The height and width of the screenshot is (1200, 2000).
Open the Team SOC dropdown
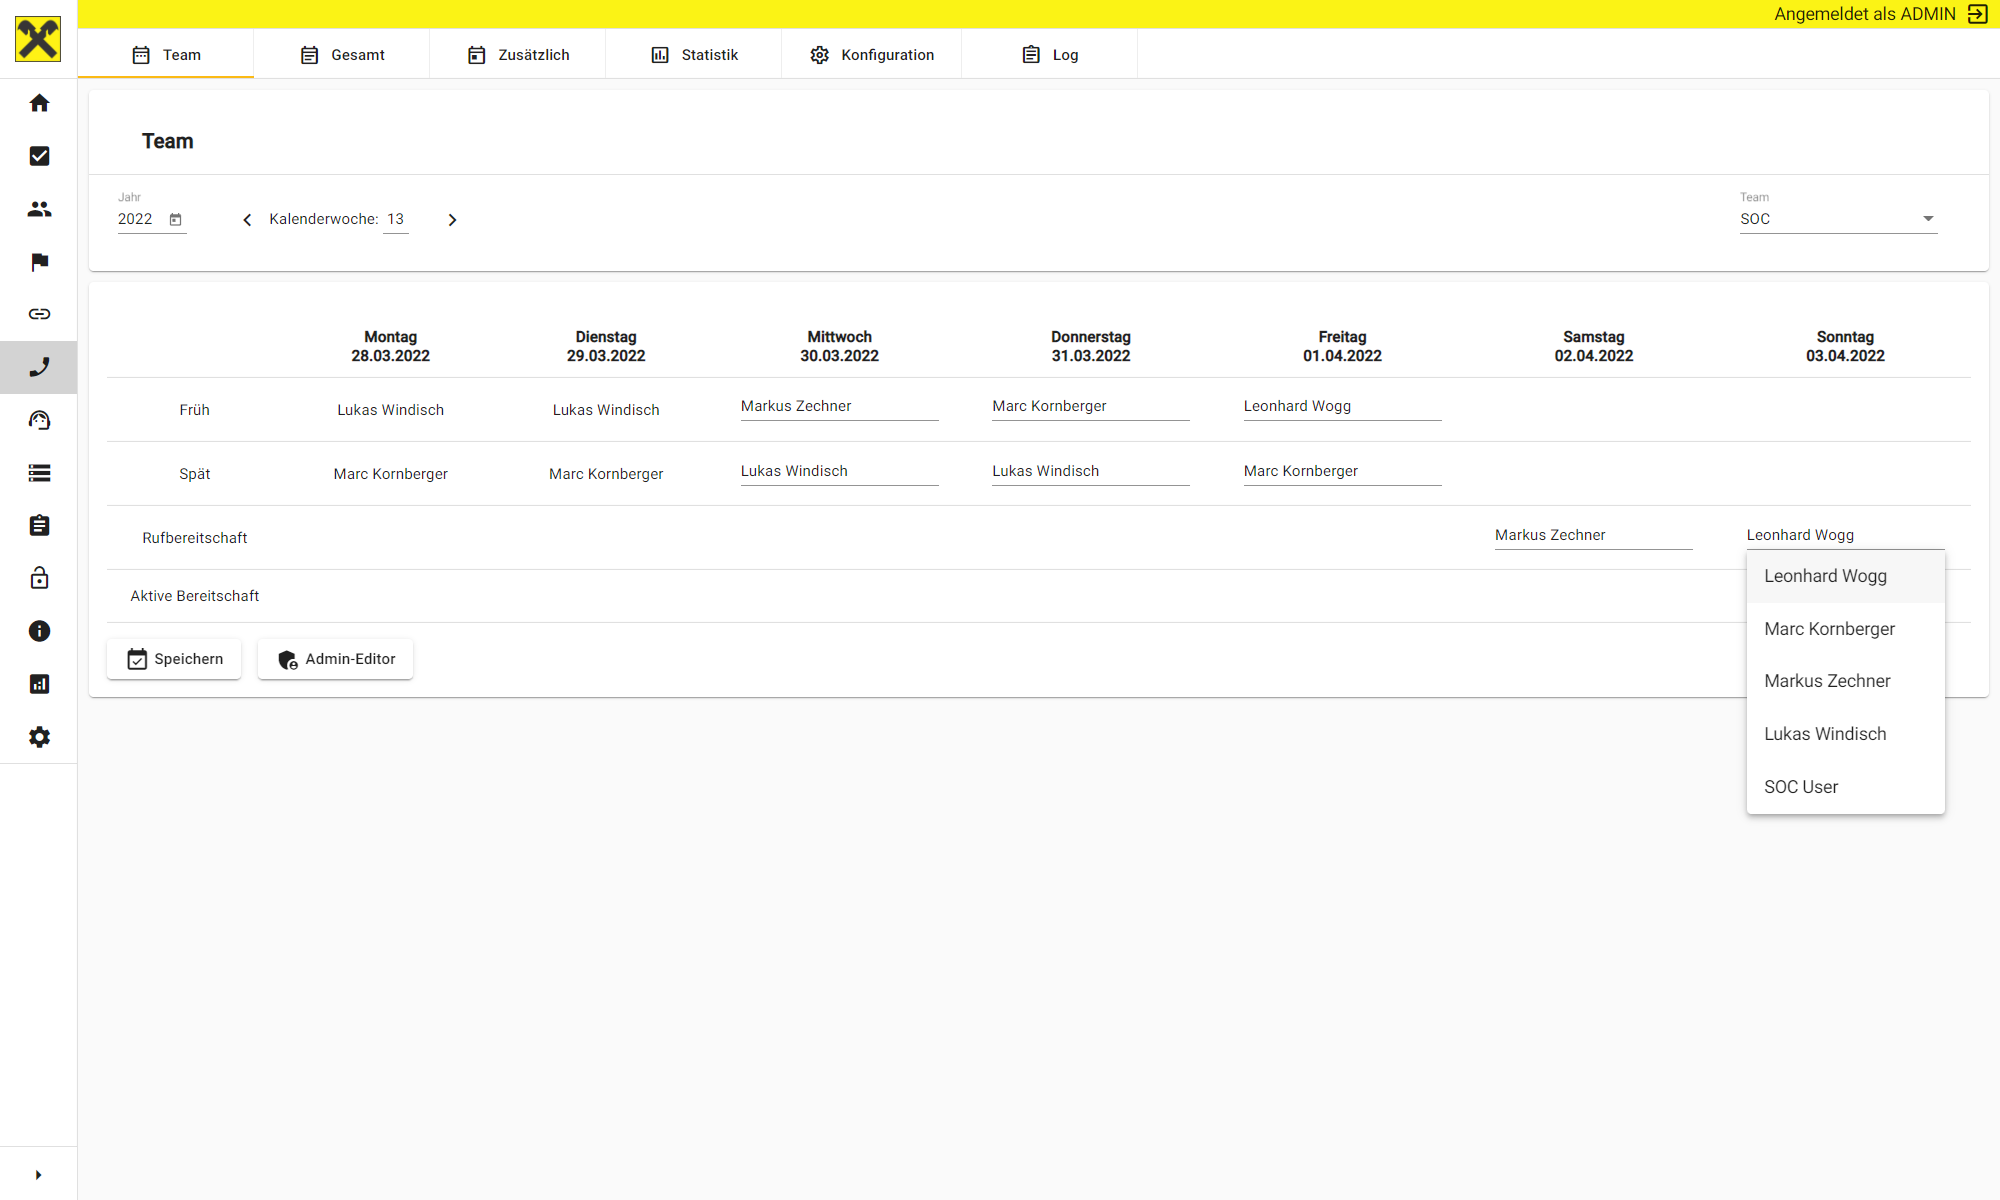pyautogui.click(x=1837, y=219)
